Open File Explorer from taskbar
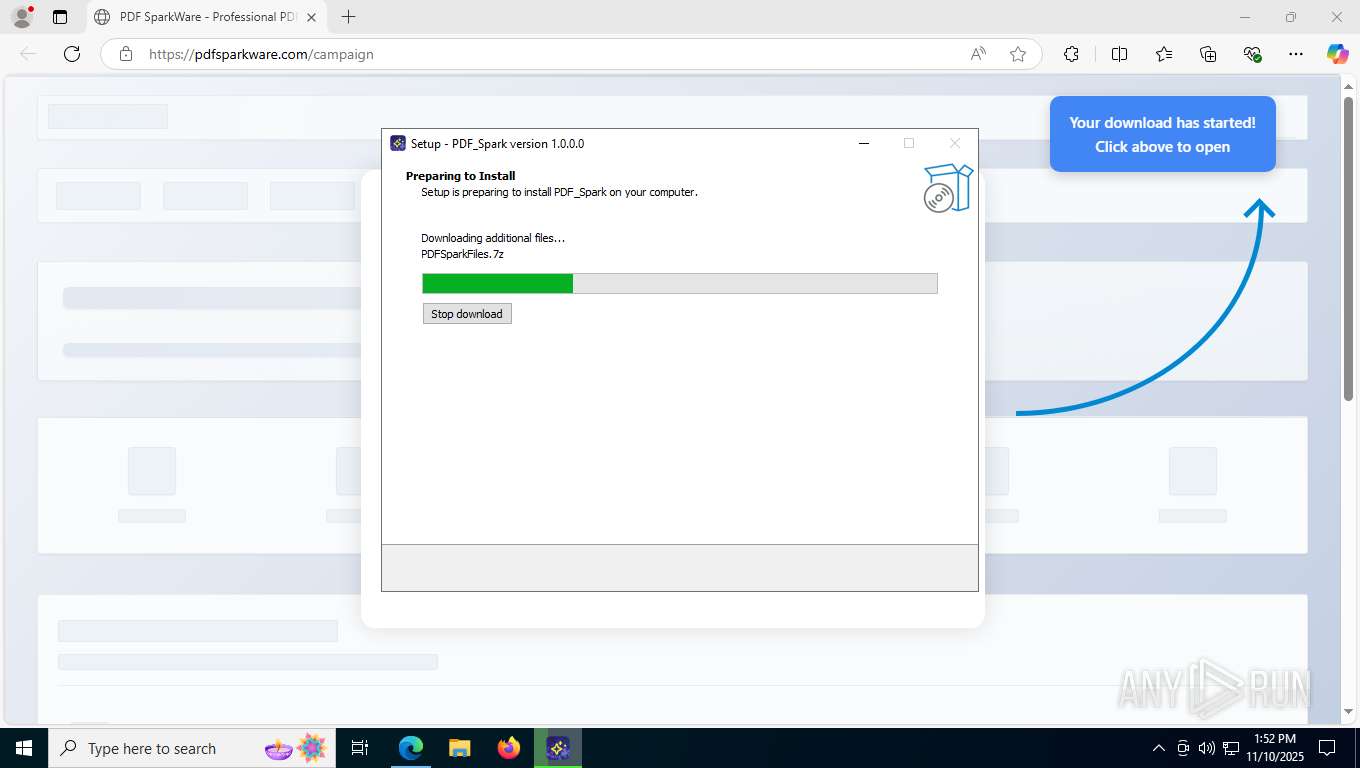Viewport: 1360px width, 768px height. [x=460, y=748]
